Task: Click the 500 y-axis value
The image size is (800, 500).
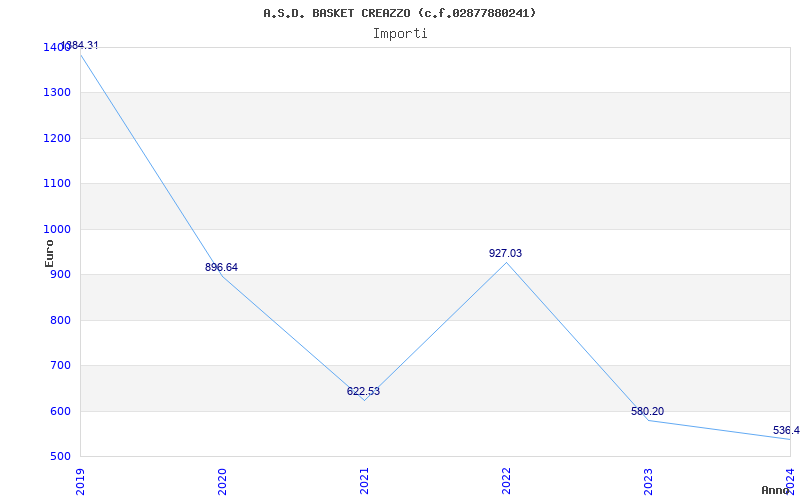Action: point(60,457)
